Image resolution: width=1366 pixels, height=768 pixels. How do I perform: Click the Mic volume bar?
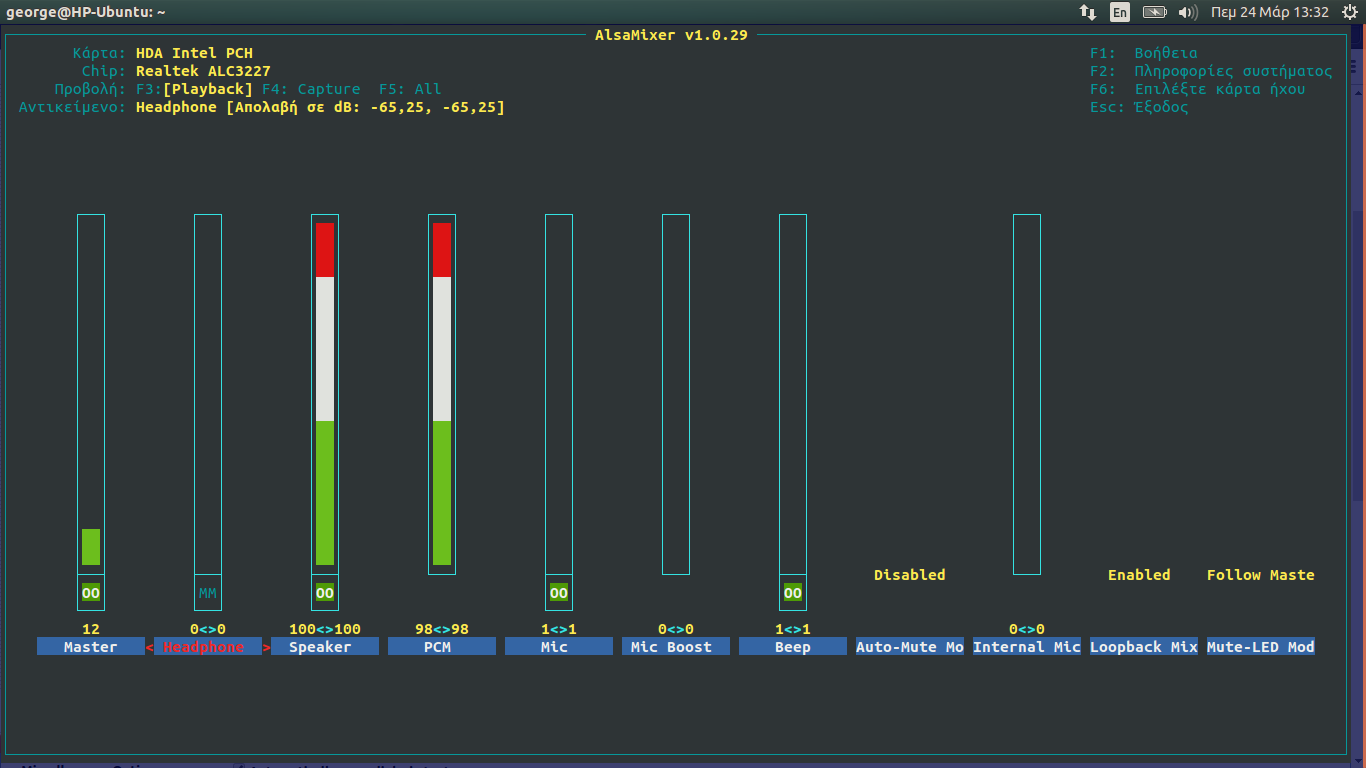559,394
